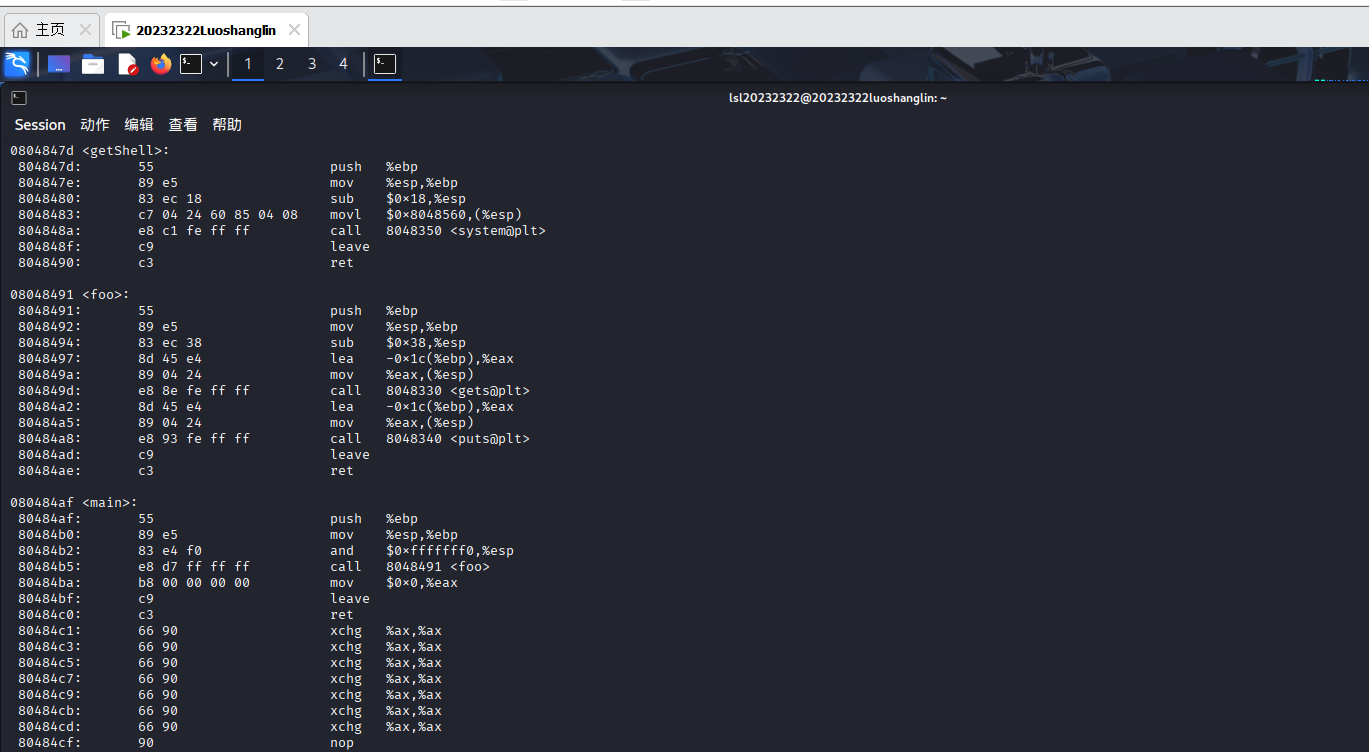
Task: Click address '80484a2:' in foo
Action: pos(50,407)
